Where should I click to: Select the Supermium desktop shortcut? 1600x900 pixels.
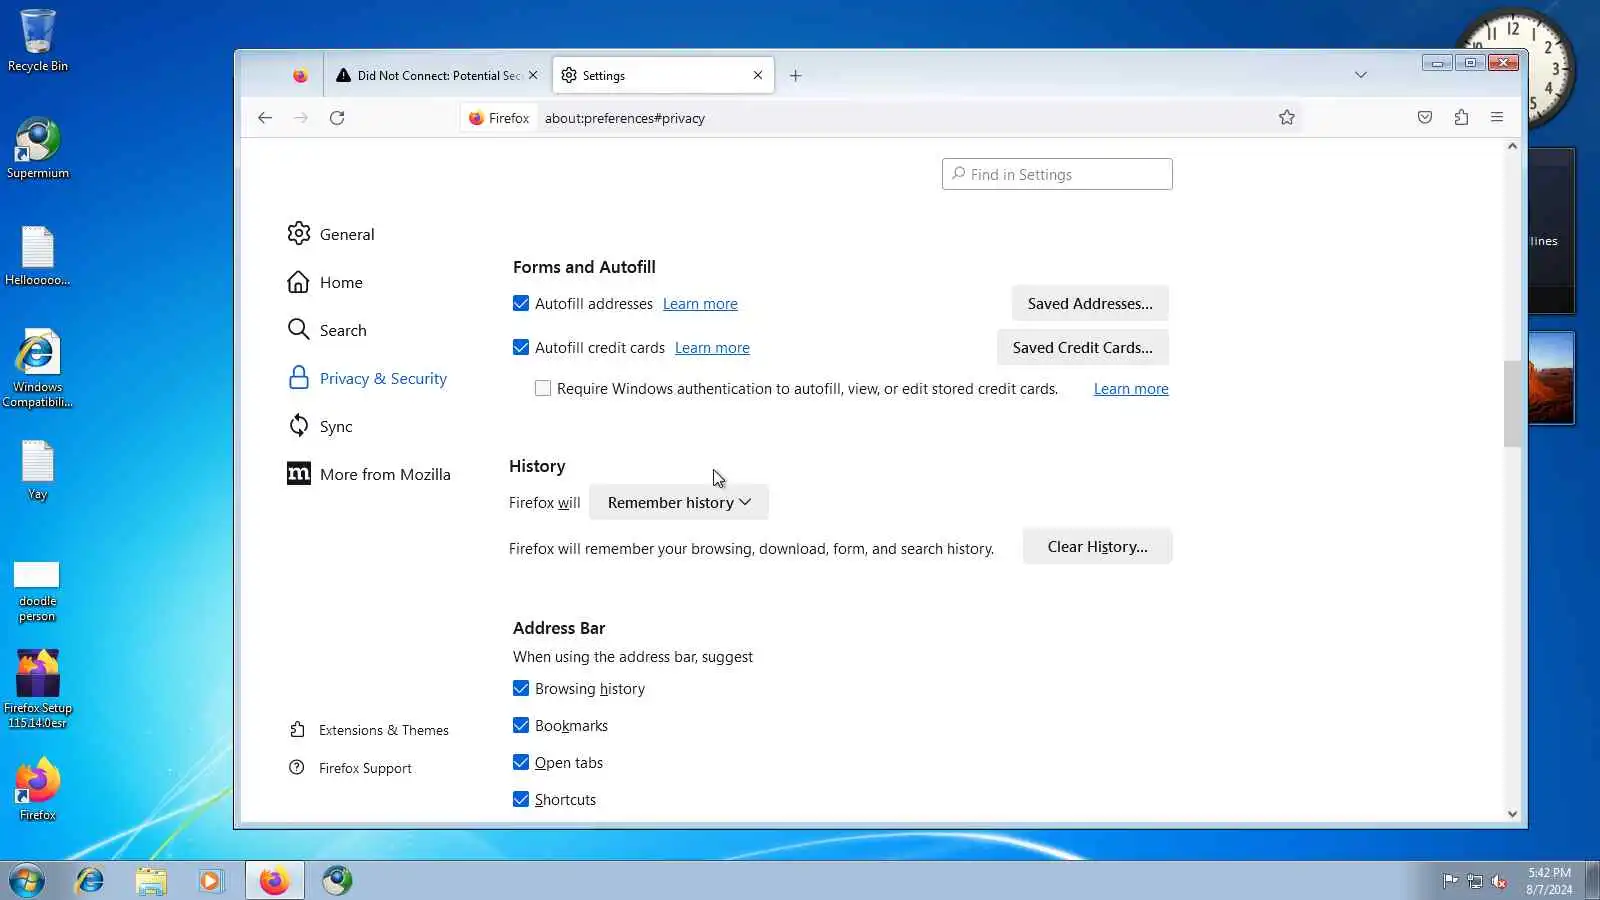click(x=38, y=148)
